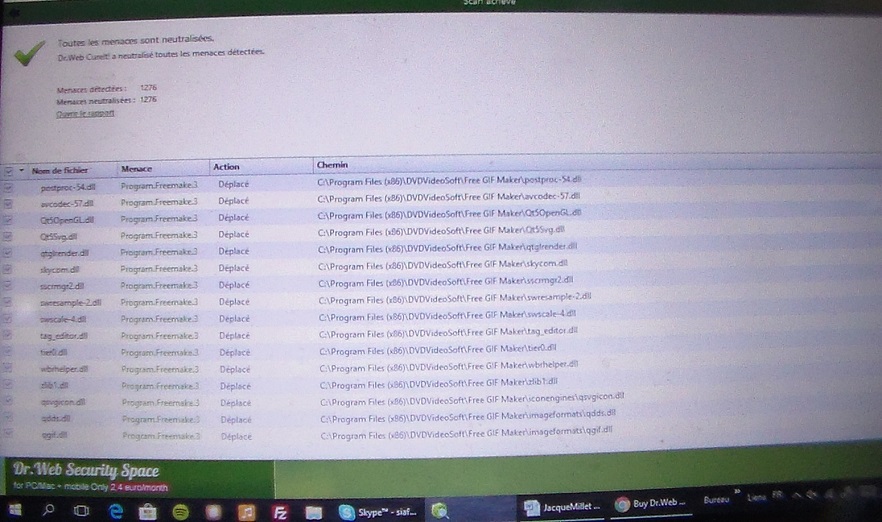Uncheck the postproc-54.dll checkbox
The width and height of the screenshot is (882, 522).
click(x=8, y=187)
